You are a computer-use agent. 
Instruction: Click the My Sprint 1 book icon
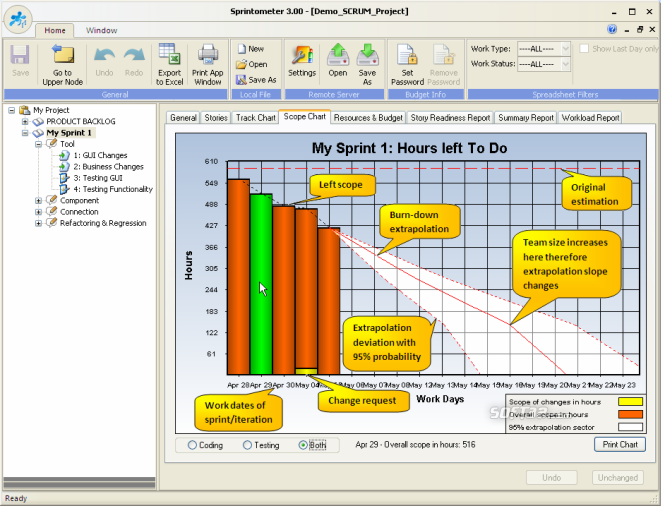pyautogui.click(x=38, y=133)
